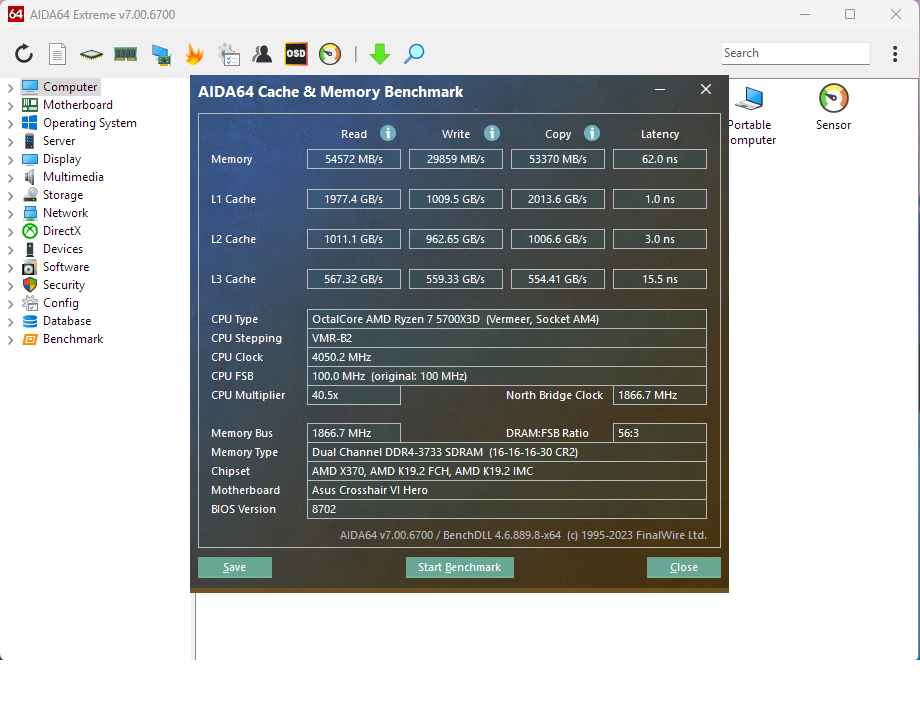Click the Motherboard icon in sidebar
The width and height of the screenshot is (920, 720).
[x=30, y=105]
